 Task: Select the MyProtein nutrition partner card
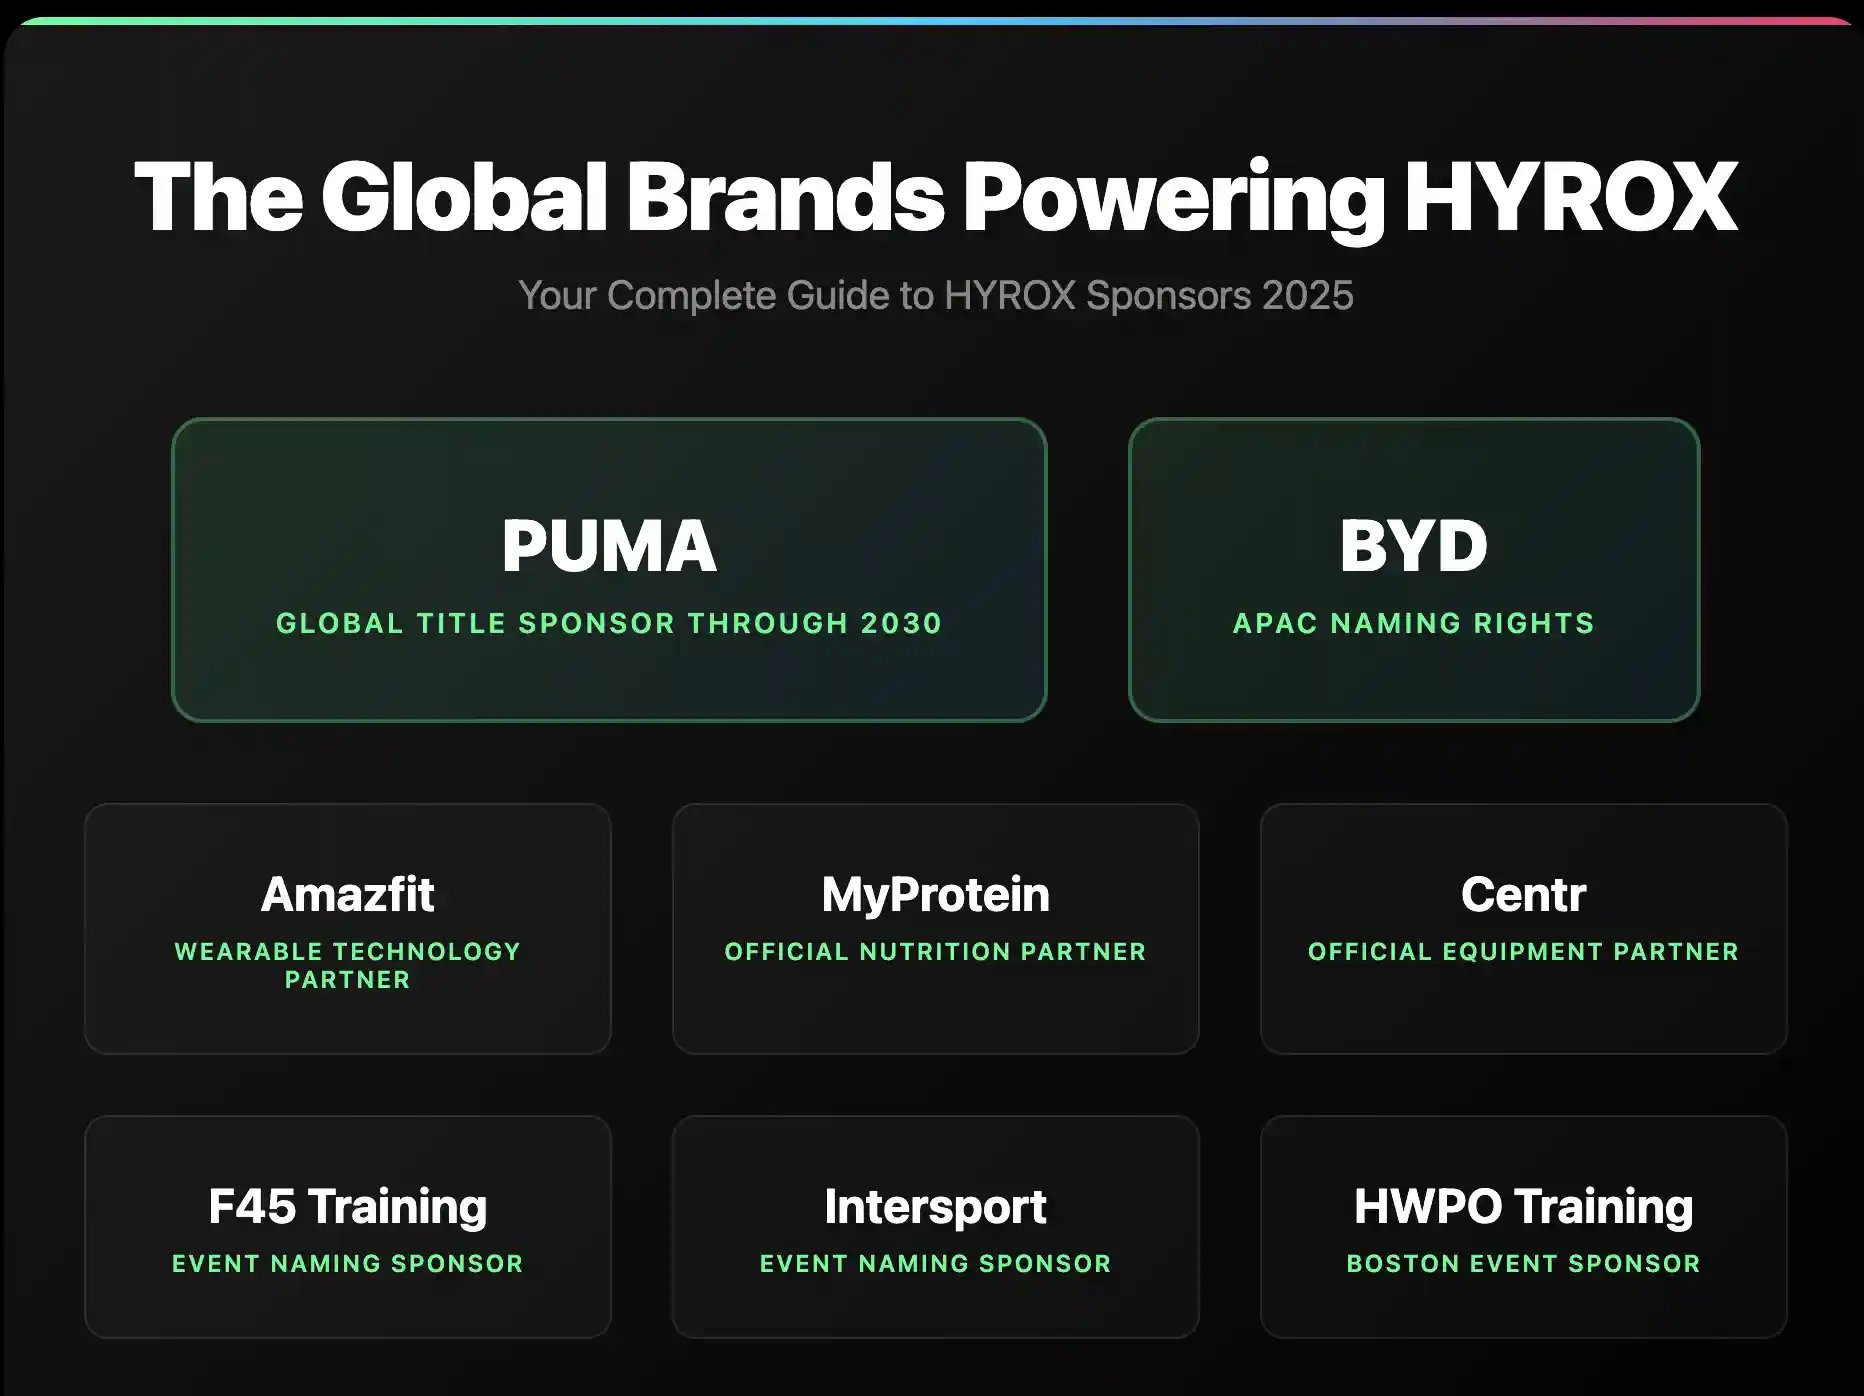935,930
